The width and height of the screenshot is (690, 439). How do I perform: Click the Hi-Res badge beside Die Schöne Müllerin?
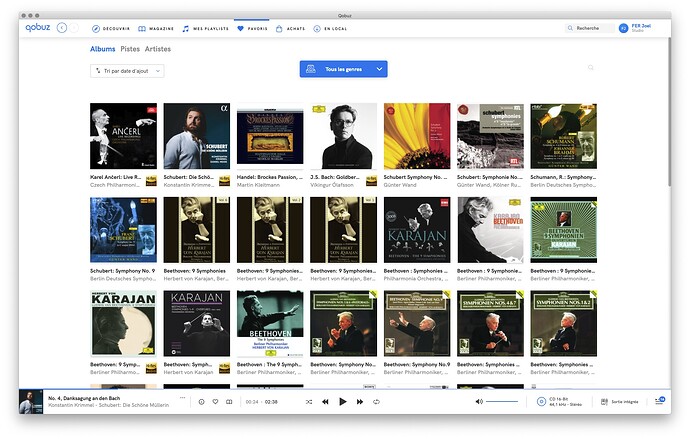pyautogui.click(x=224, y=180)
